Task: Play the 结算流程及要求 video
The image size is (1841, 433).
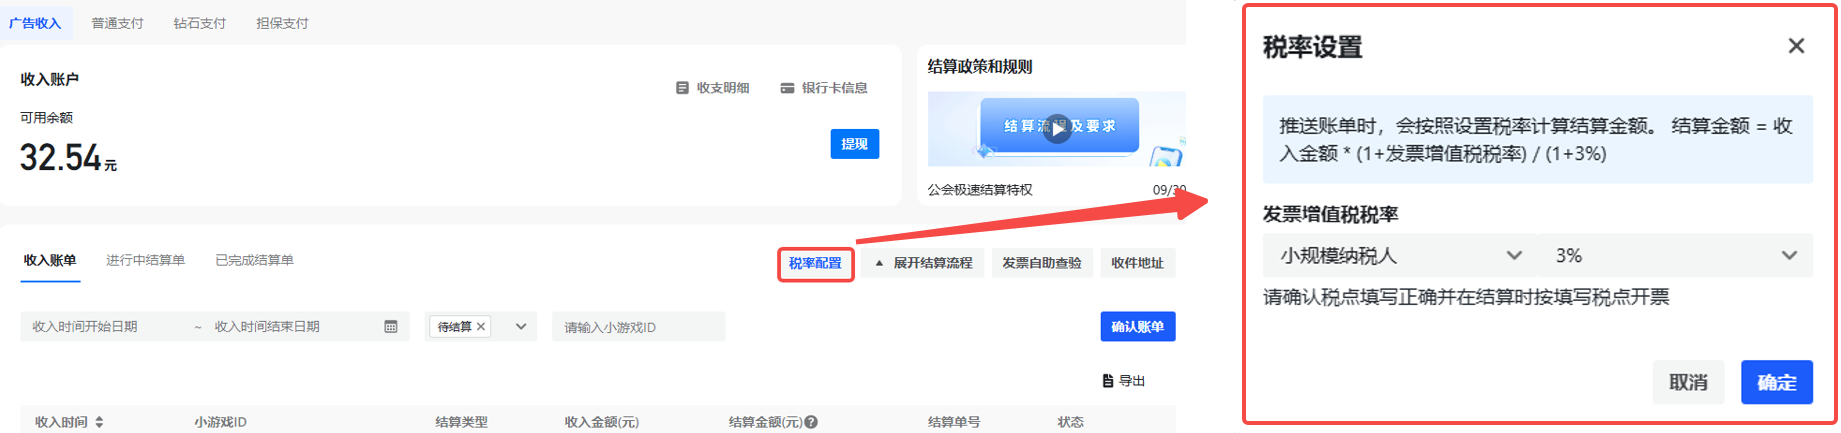Action: pos(1058,128)
